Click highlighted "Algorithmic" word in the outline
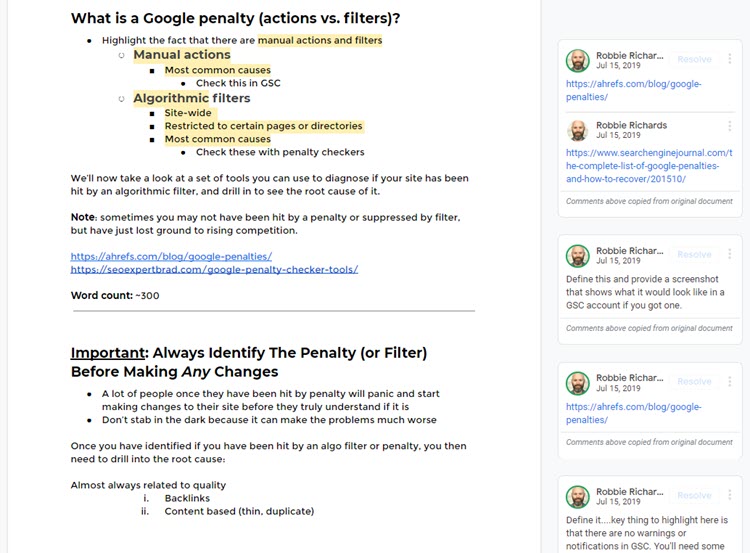The height and width of the screenshot is (553, 750). click(x=171, y=98)
